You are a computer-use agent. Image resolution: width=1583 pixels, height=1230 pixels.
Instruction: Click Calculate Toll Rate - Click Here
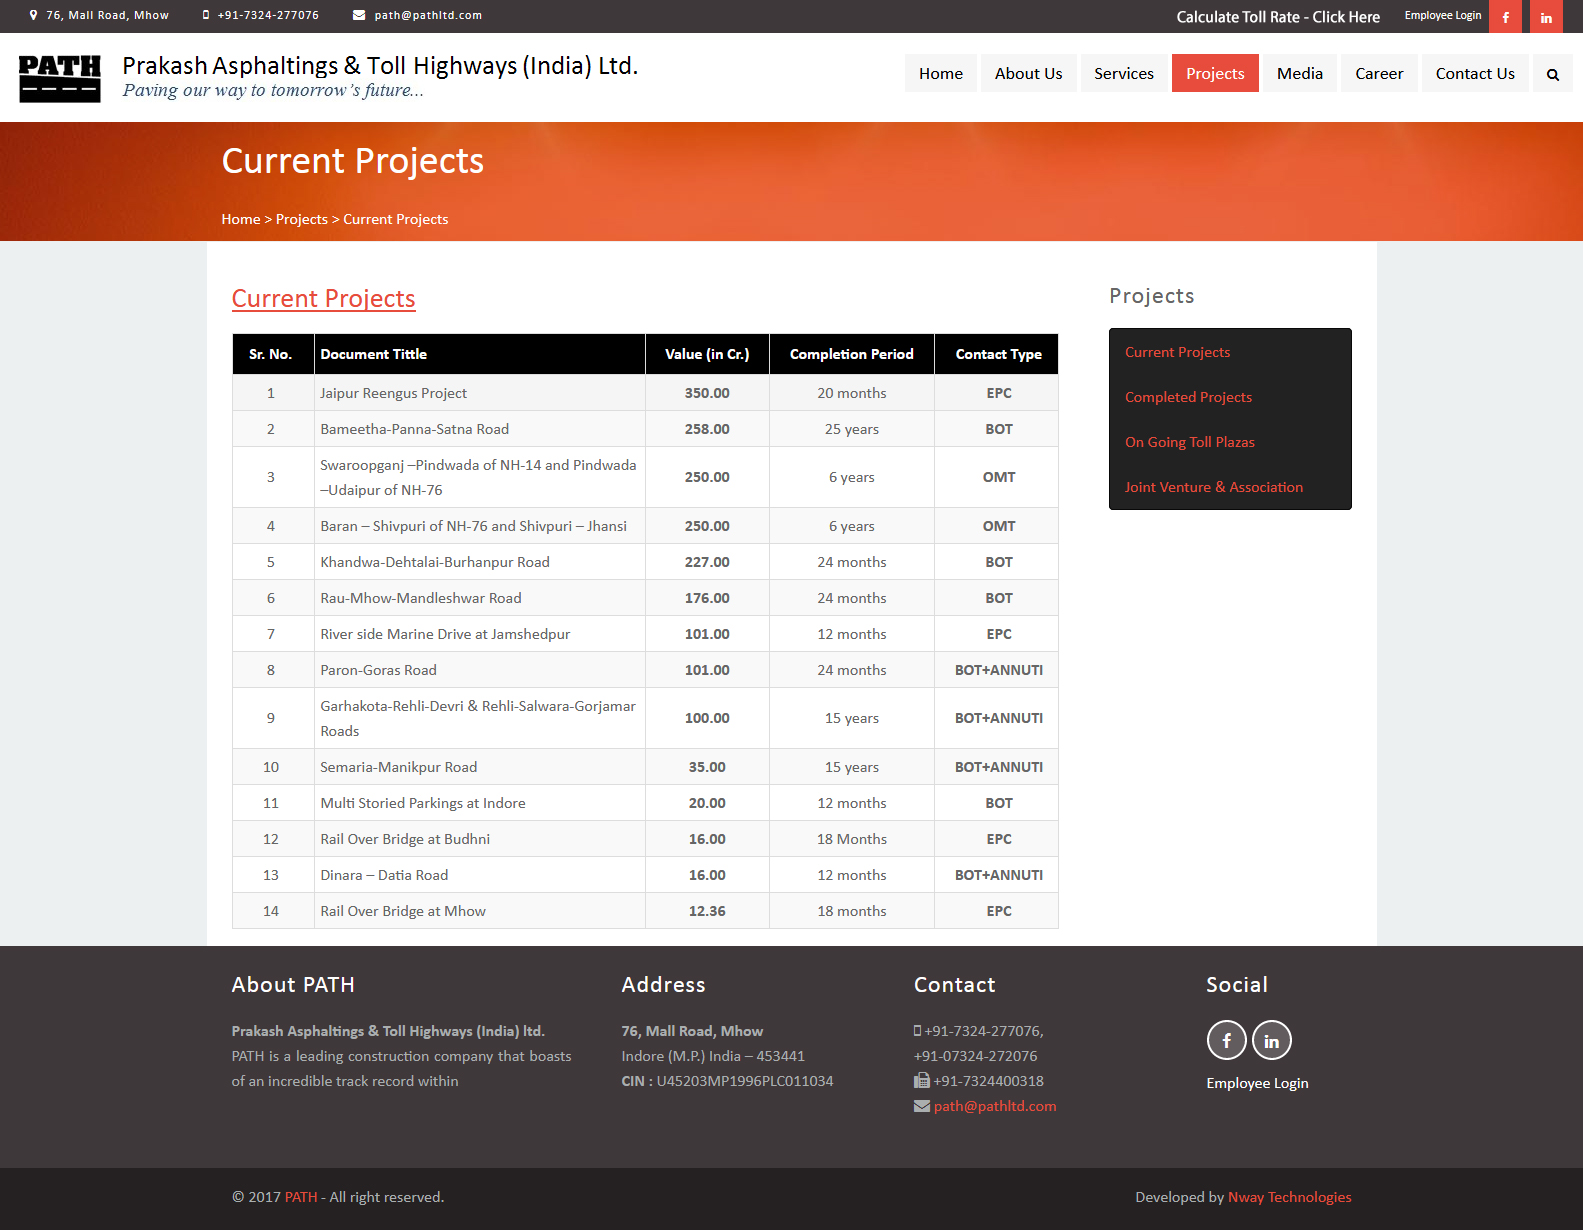1277,17
